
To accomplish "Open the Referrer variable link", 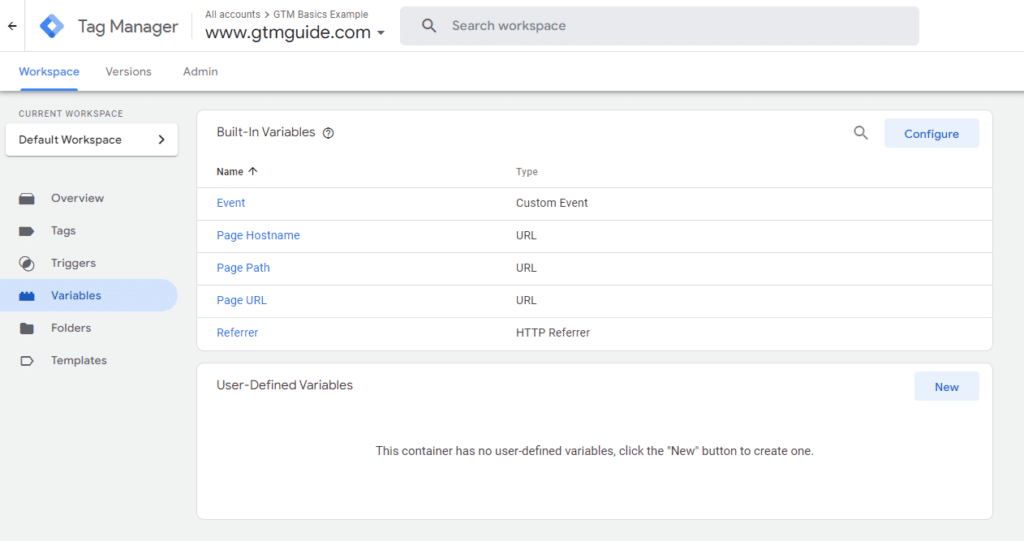I will [x=237, y=333].
